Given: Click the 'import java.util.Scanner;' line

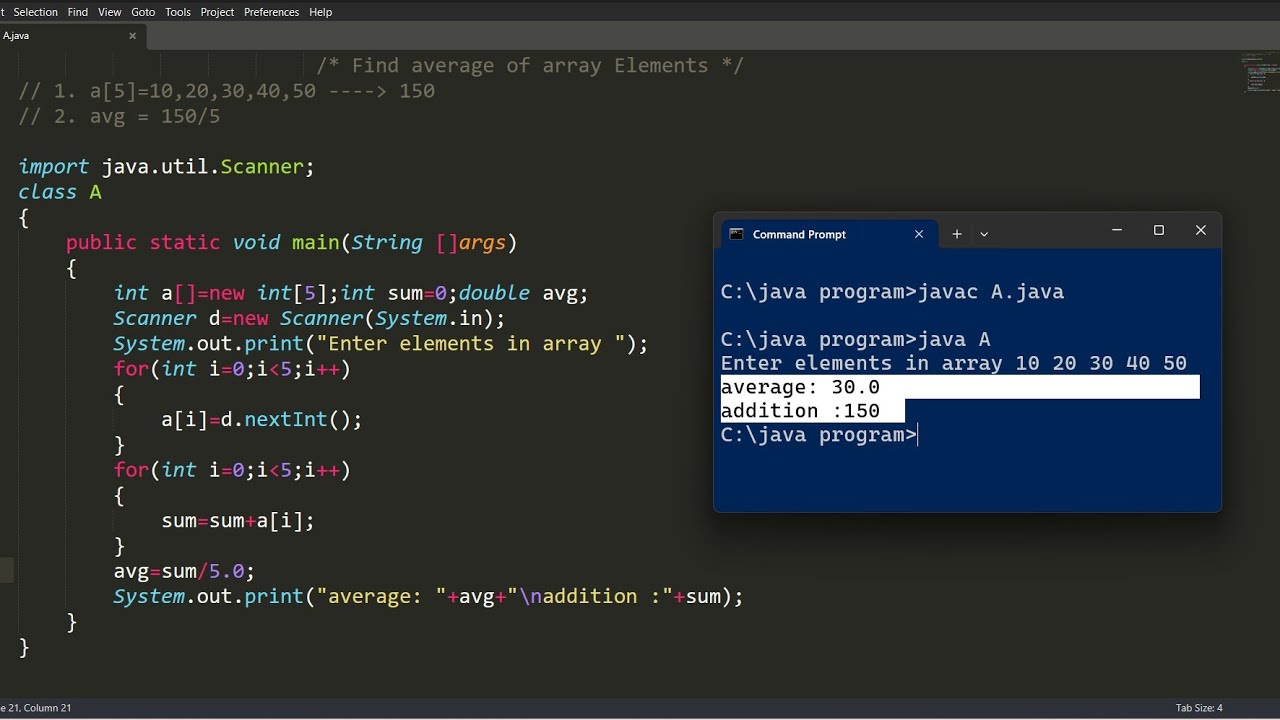Looking at the screenshot, I should [x=166, y=167].
